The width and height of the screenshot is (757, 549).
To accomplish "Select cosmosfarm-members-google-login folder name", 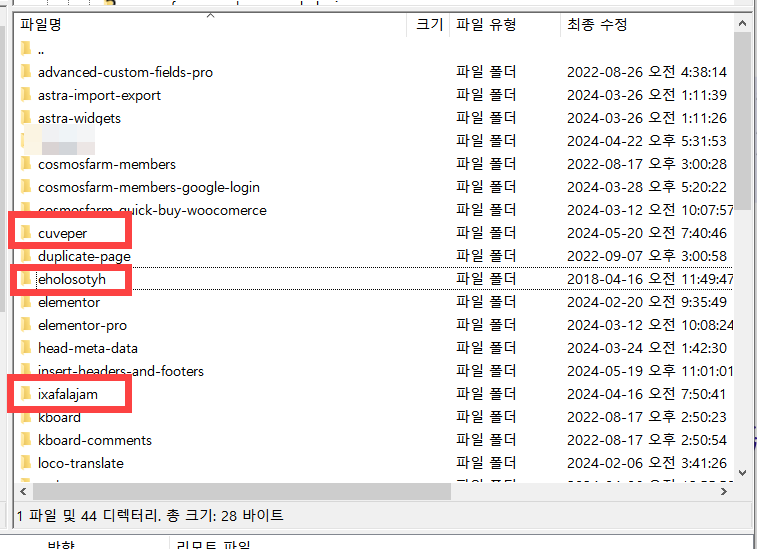I will point(149,187).
